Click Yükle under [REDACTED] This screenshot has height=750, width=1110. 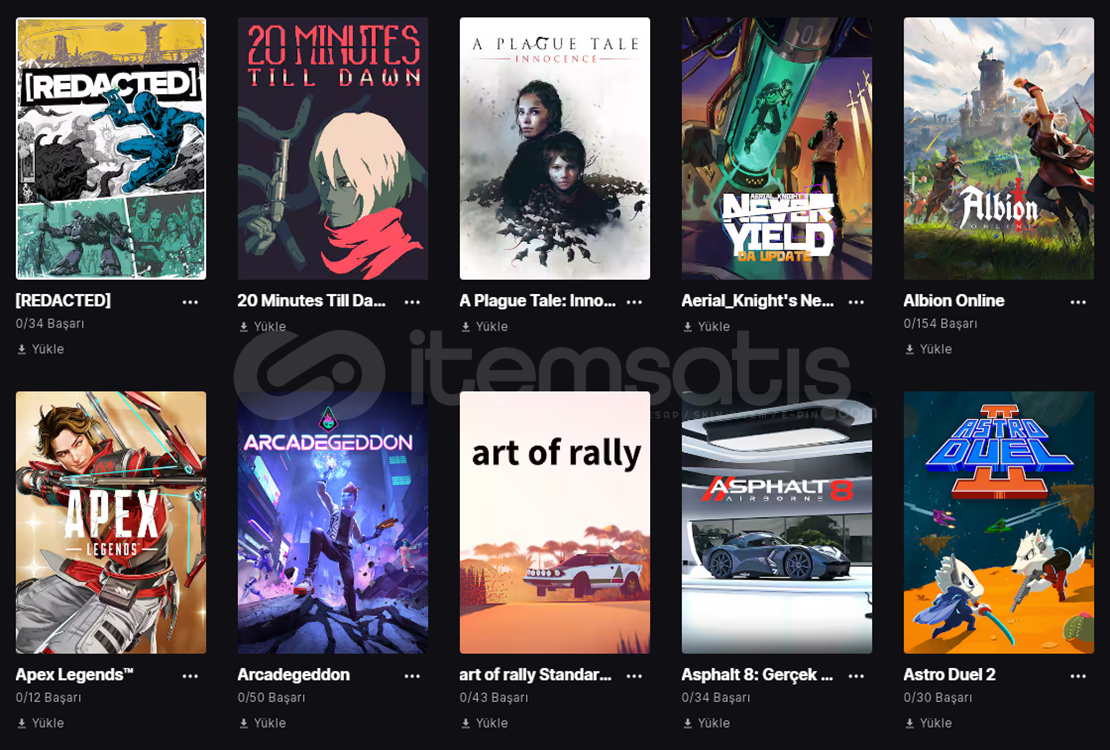pyautogui.click(x=40, y=349)
